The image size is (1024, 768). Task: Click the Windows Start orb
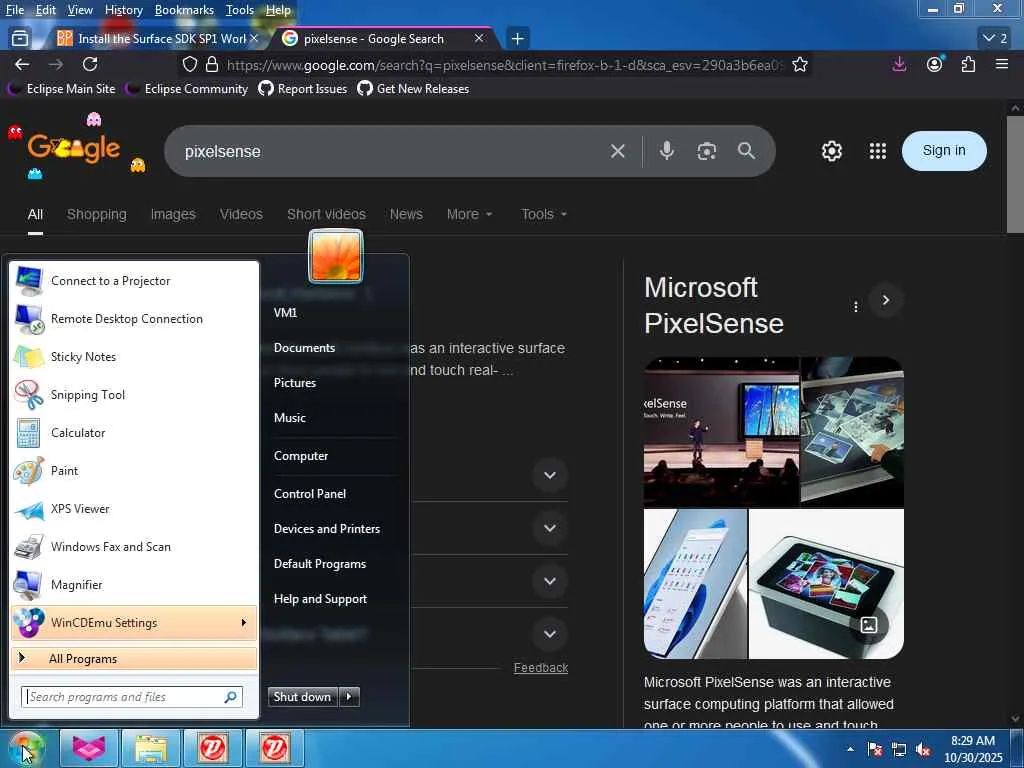coord(24,748)
